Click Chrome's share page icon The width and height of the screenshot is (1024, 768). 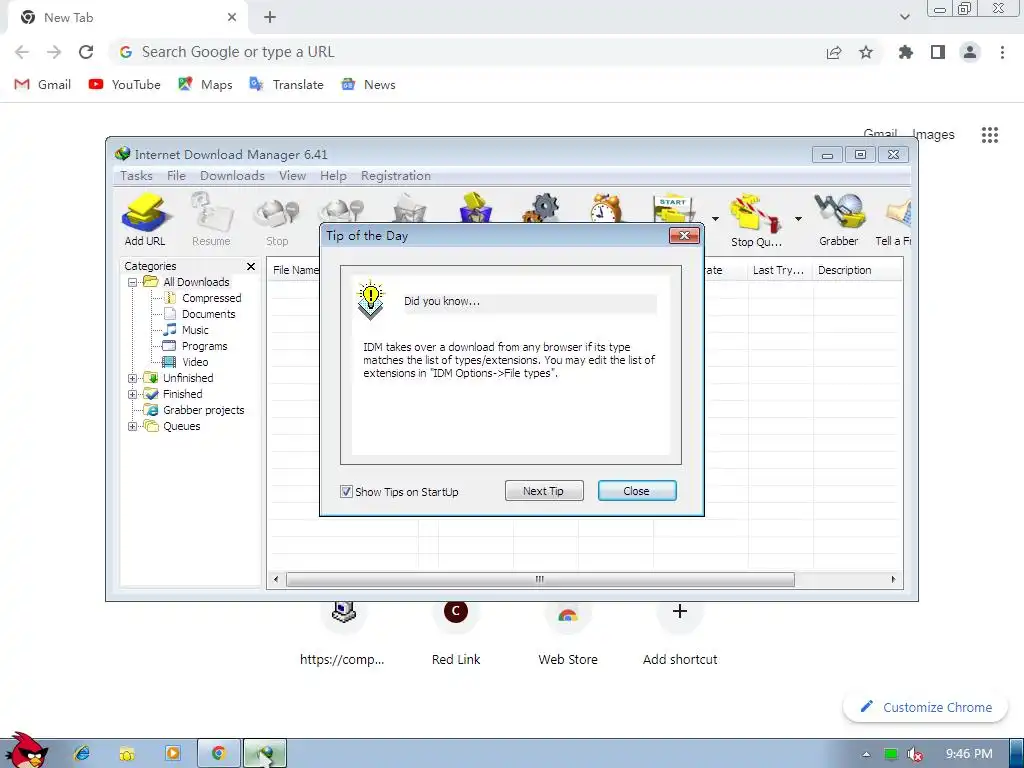(x=834, y=52)
